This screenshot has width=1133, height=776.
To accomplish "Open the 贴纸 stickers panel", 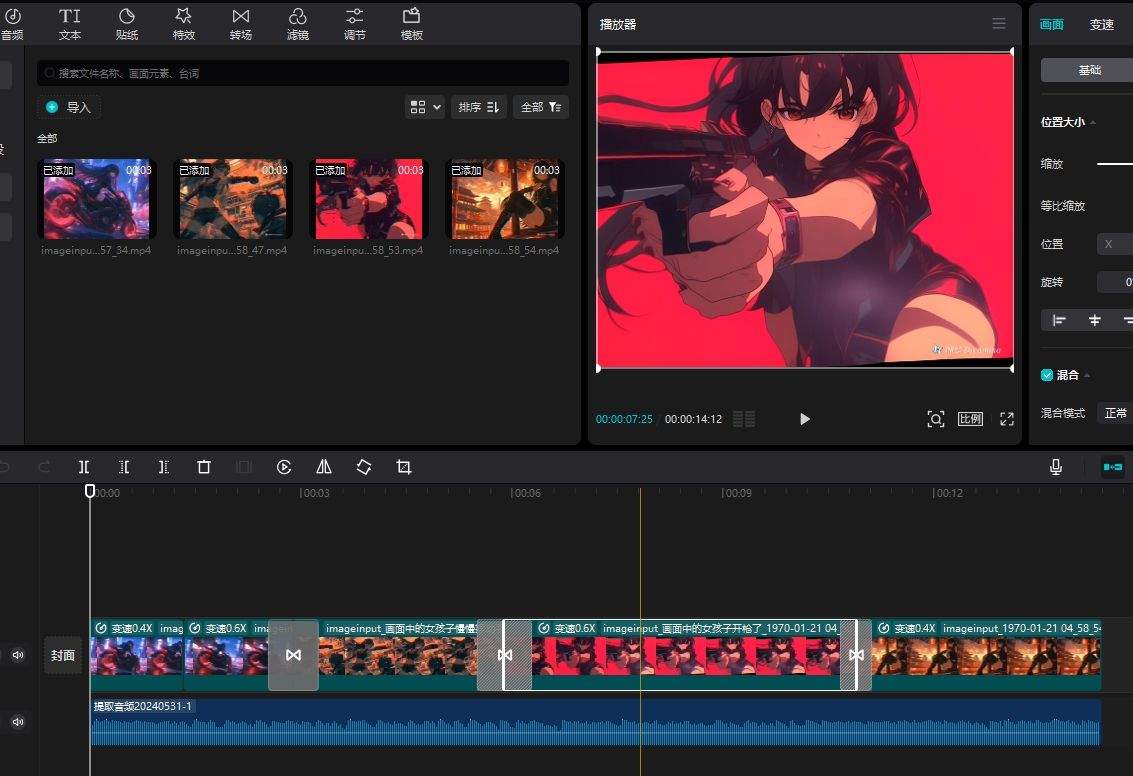I will click(x=127, y=24).
